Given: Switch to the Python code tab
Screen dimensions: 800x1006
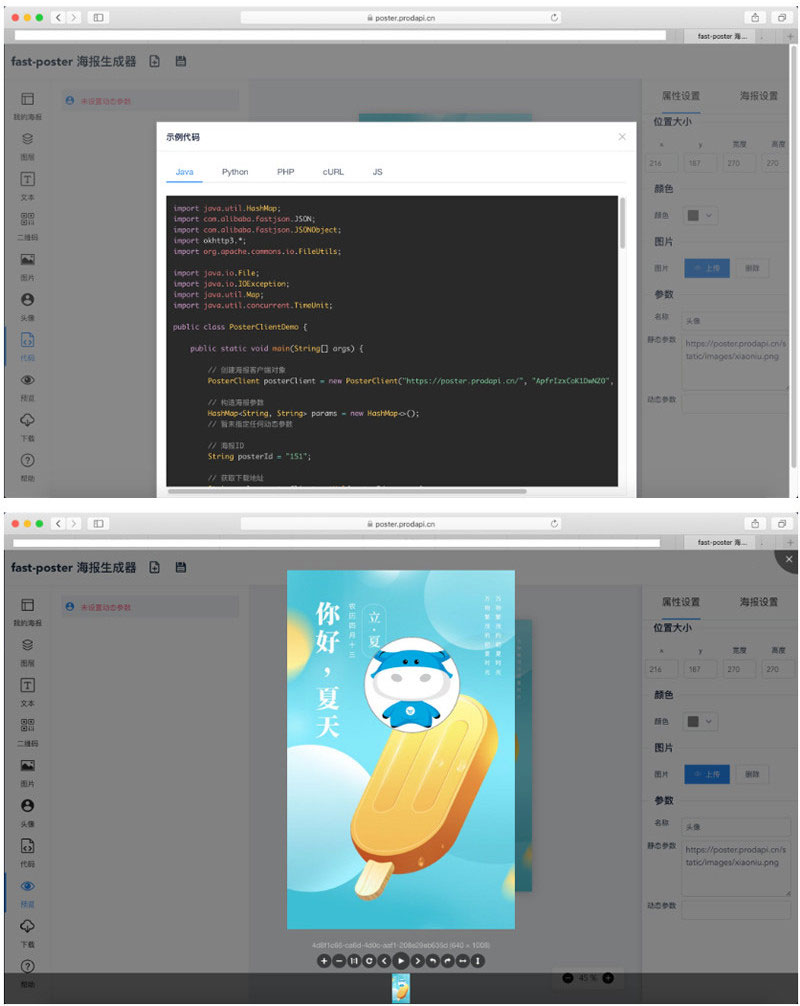Looking at the screenshot, I should 234,172.
